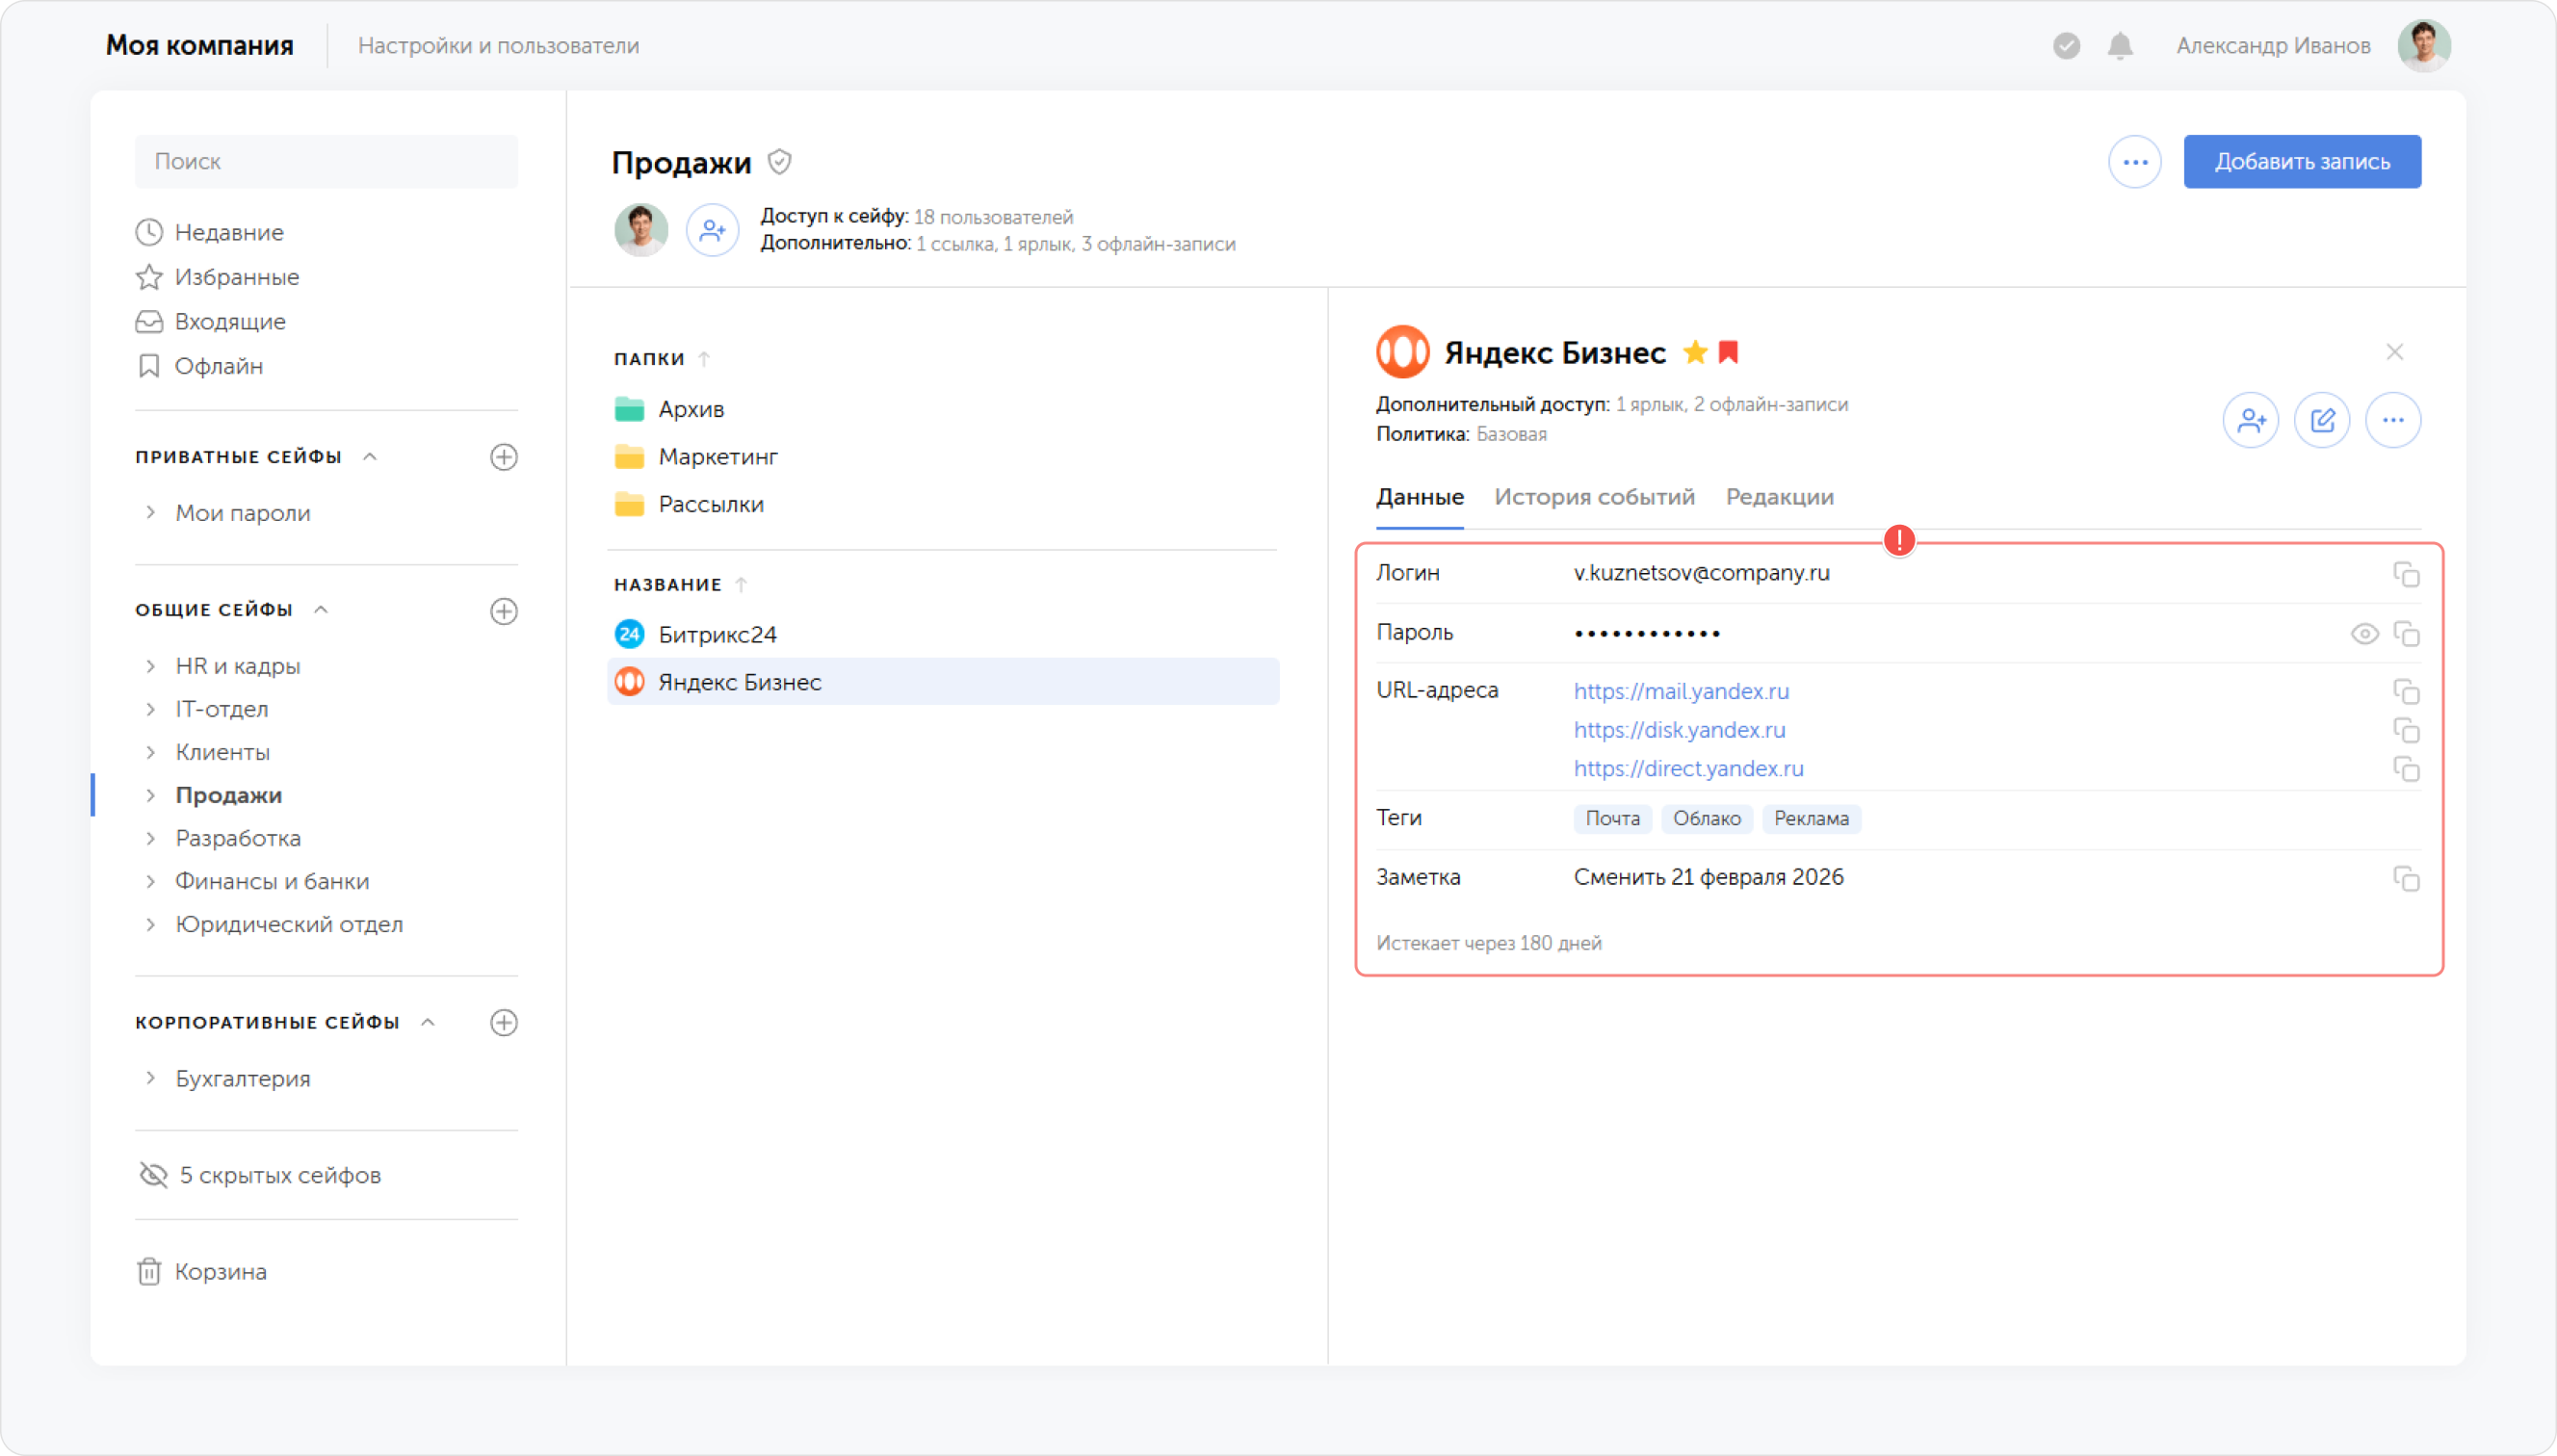The width and height of the screenshot is (2557, 1456).
Task: Collapse the Приватные сейфы section
Action: (370, 457)
